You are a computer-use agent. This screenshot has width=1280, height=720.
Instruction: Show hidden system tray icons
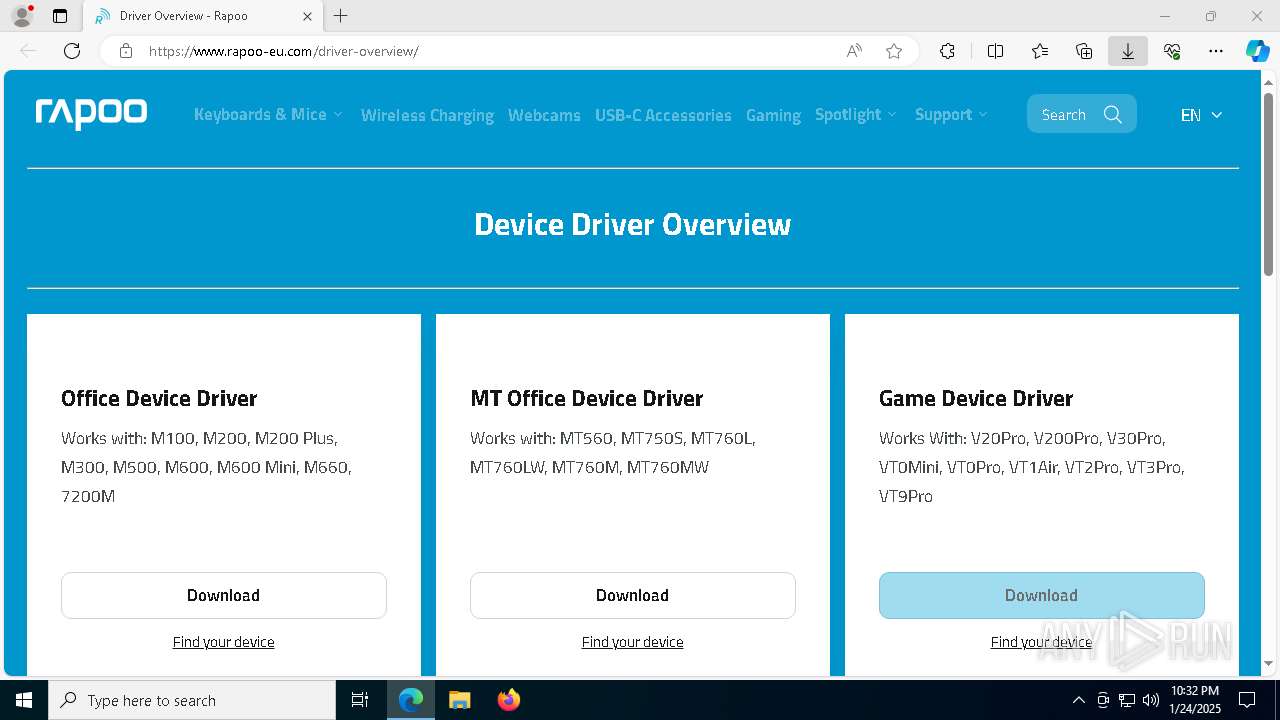point(1078,700)
